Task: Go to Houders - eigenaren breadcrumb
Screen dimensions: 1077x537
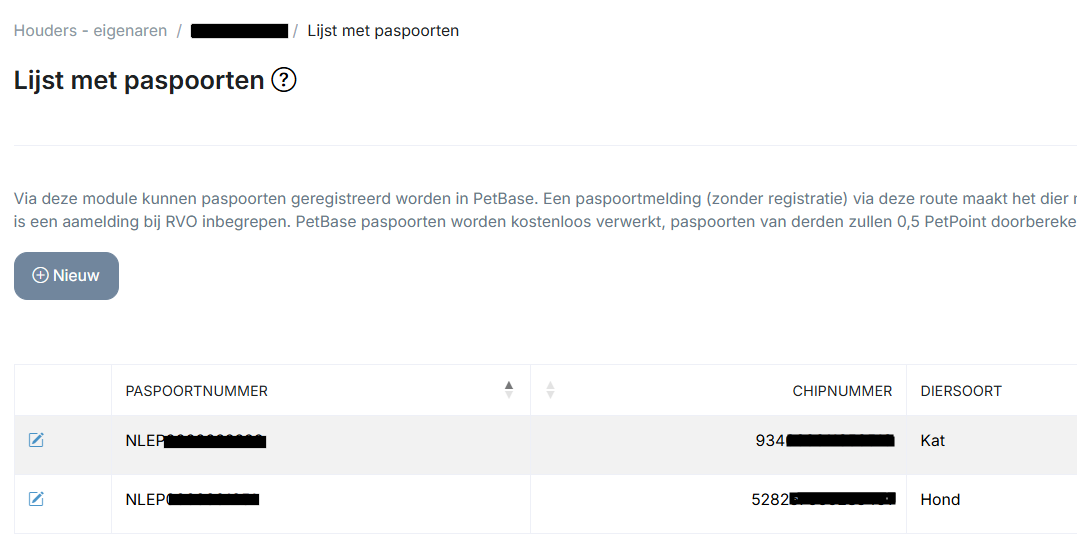Action: click(90, 31)
